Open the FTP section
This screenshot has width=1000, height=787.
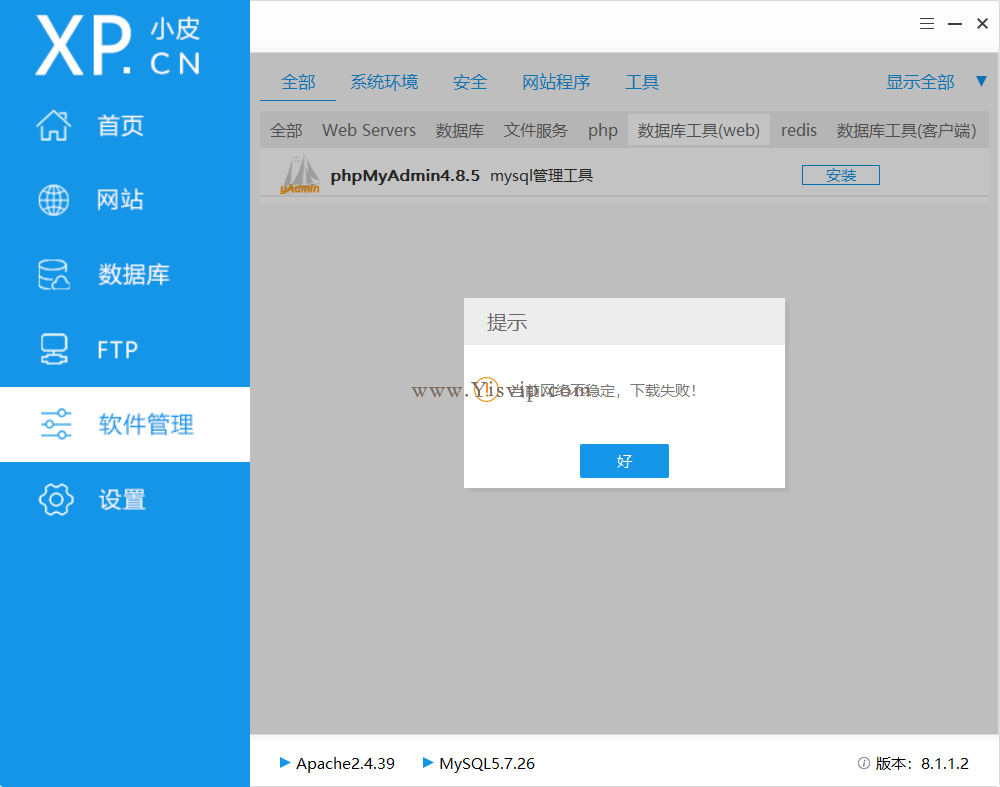[x=125, y=349]
